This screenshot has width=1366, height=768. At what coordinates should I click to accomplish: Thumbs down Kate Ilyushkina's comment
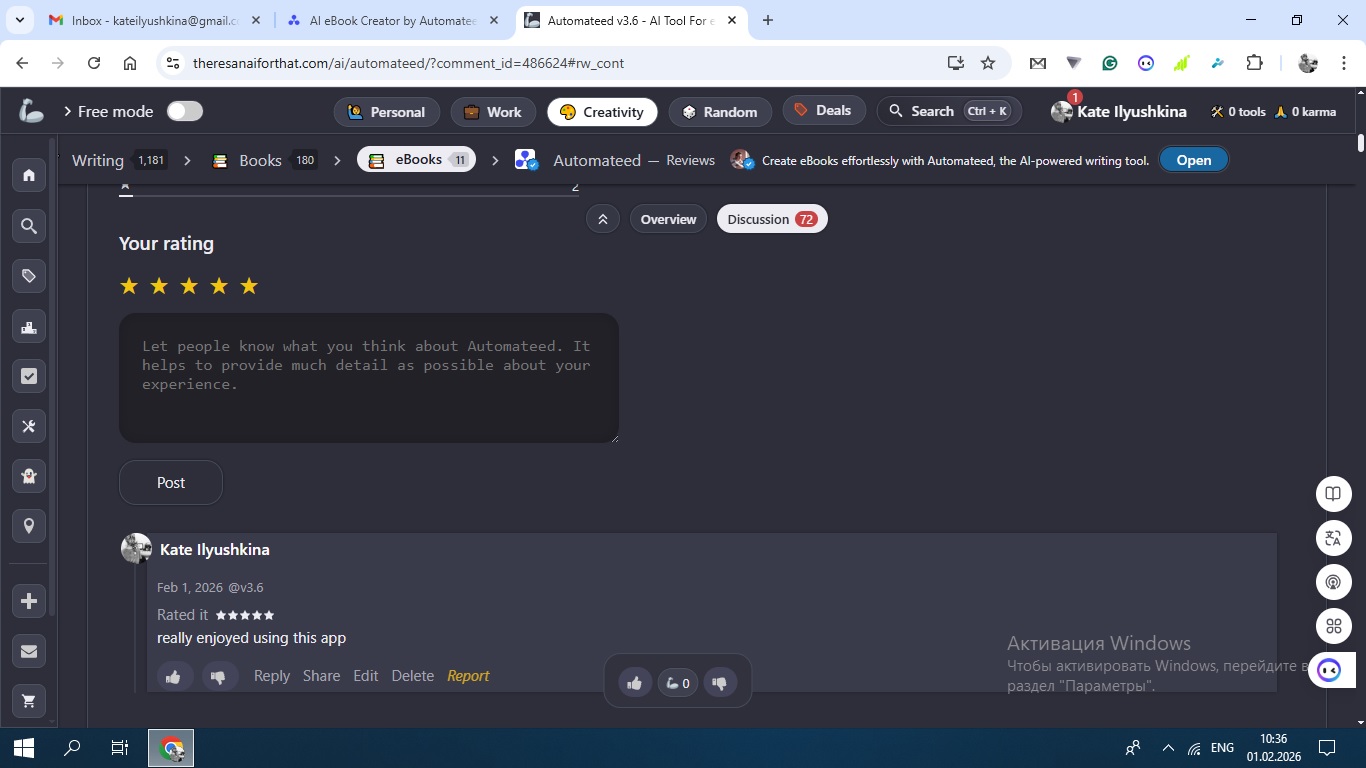point(219,677)
